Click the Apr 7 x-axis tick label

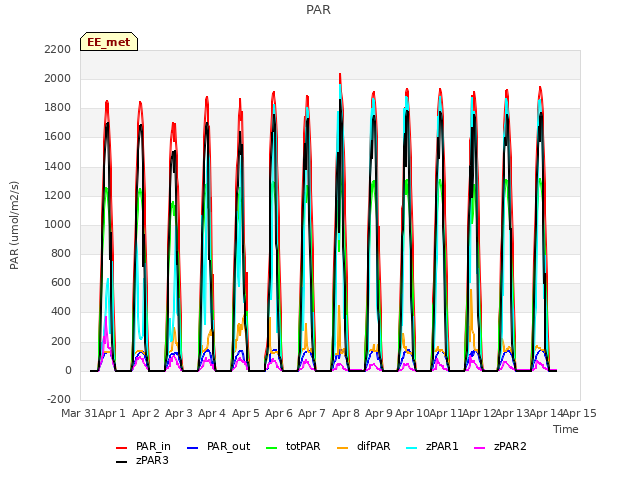[312, 413]
